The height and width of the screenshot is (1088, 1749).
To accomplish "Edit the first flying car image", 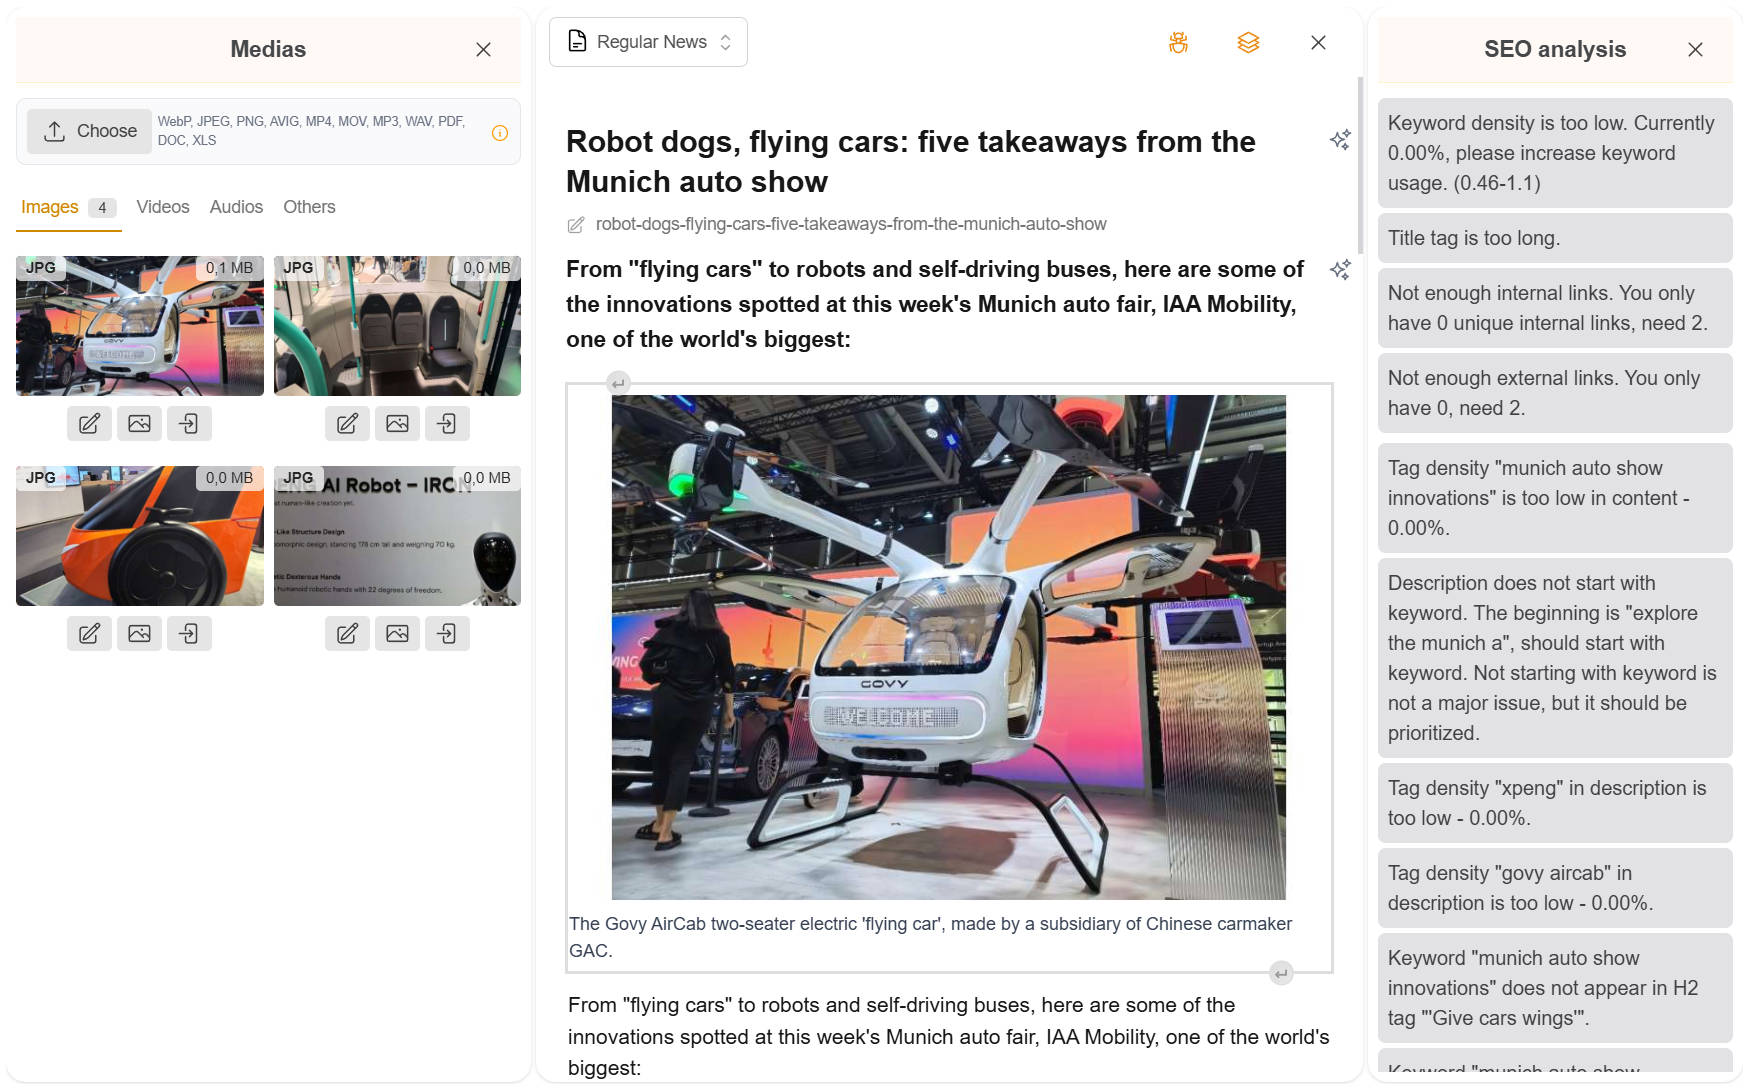I will click(89, 424).
